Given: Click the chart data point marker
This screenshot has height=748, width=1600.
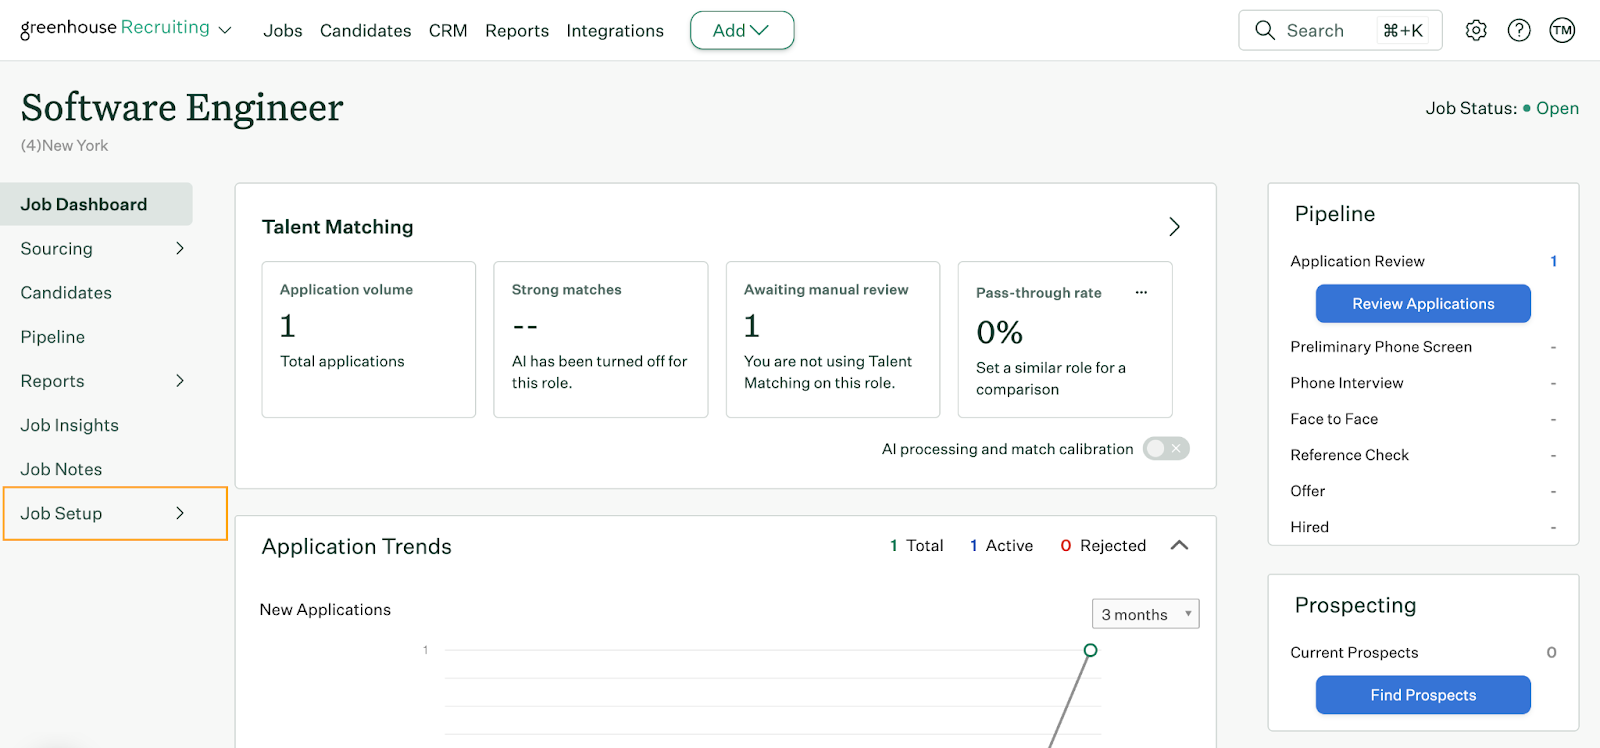Looking at the screenshot, I should (x=1090, y=650).
